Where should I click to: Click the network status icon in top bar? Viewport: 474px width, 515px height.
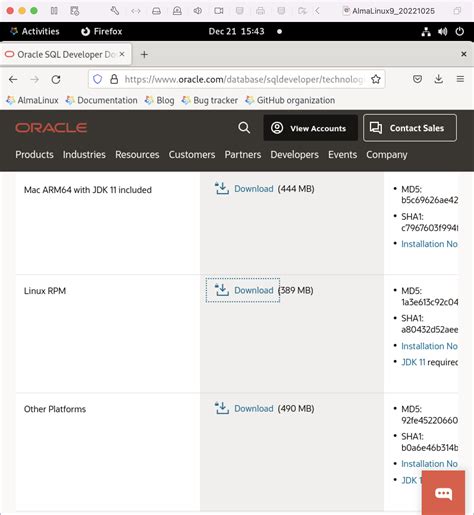426,32
